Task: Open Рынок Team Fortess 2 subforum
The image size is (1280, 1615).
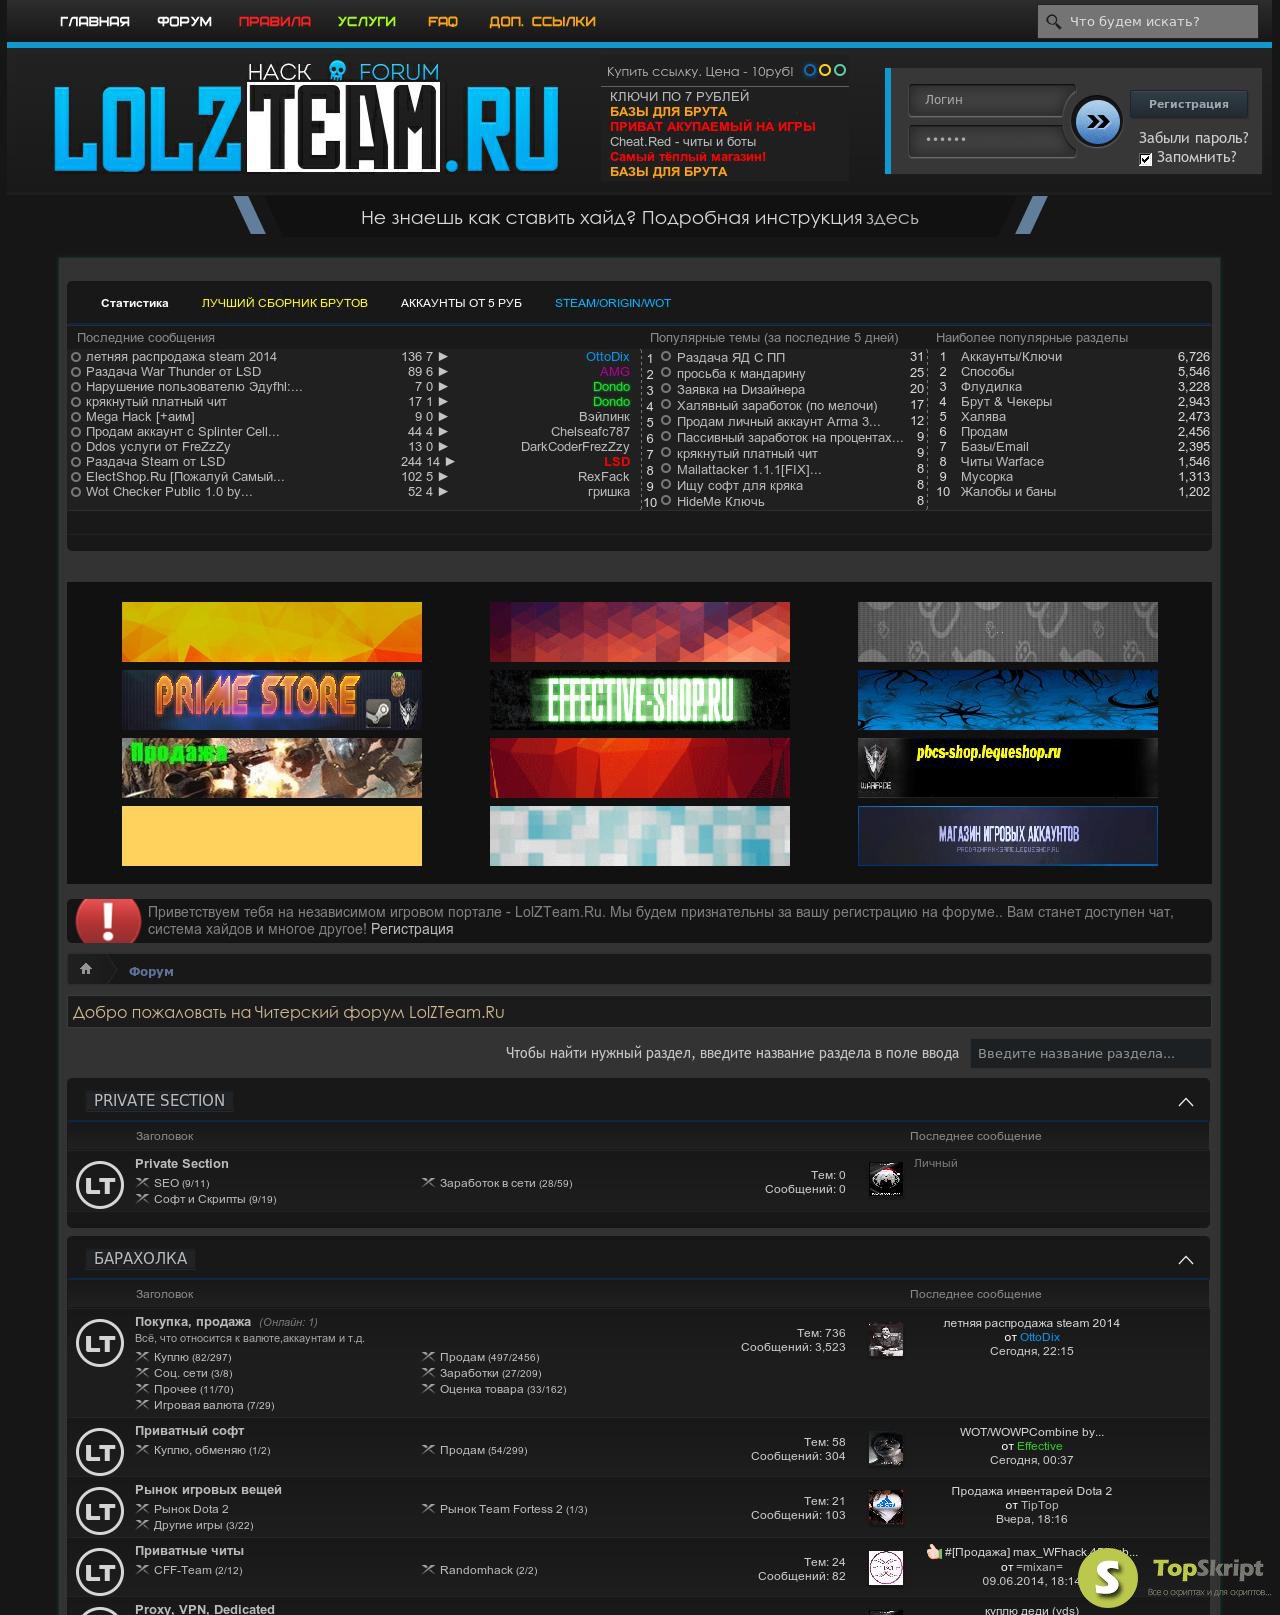Action: pos(501,1509)
